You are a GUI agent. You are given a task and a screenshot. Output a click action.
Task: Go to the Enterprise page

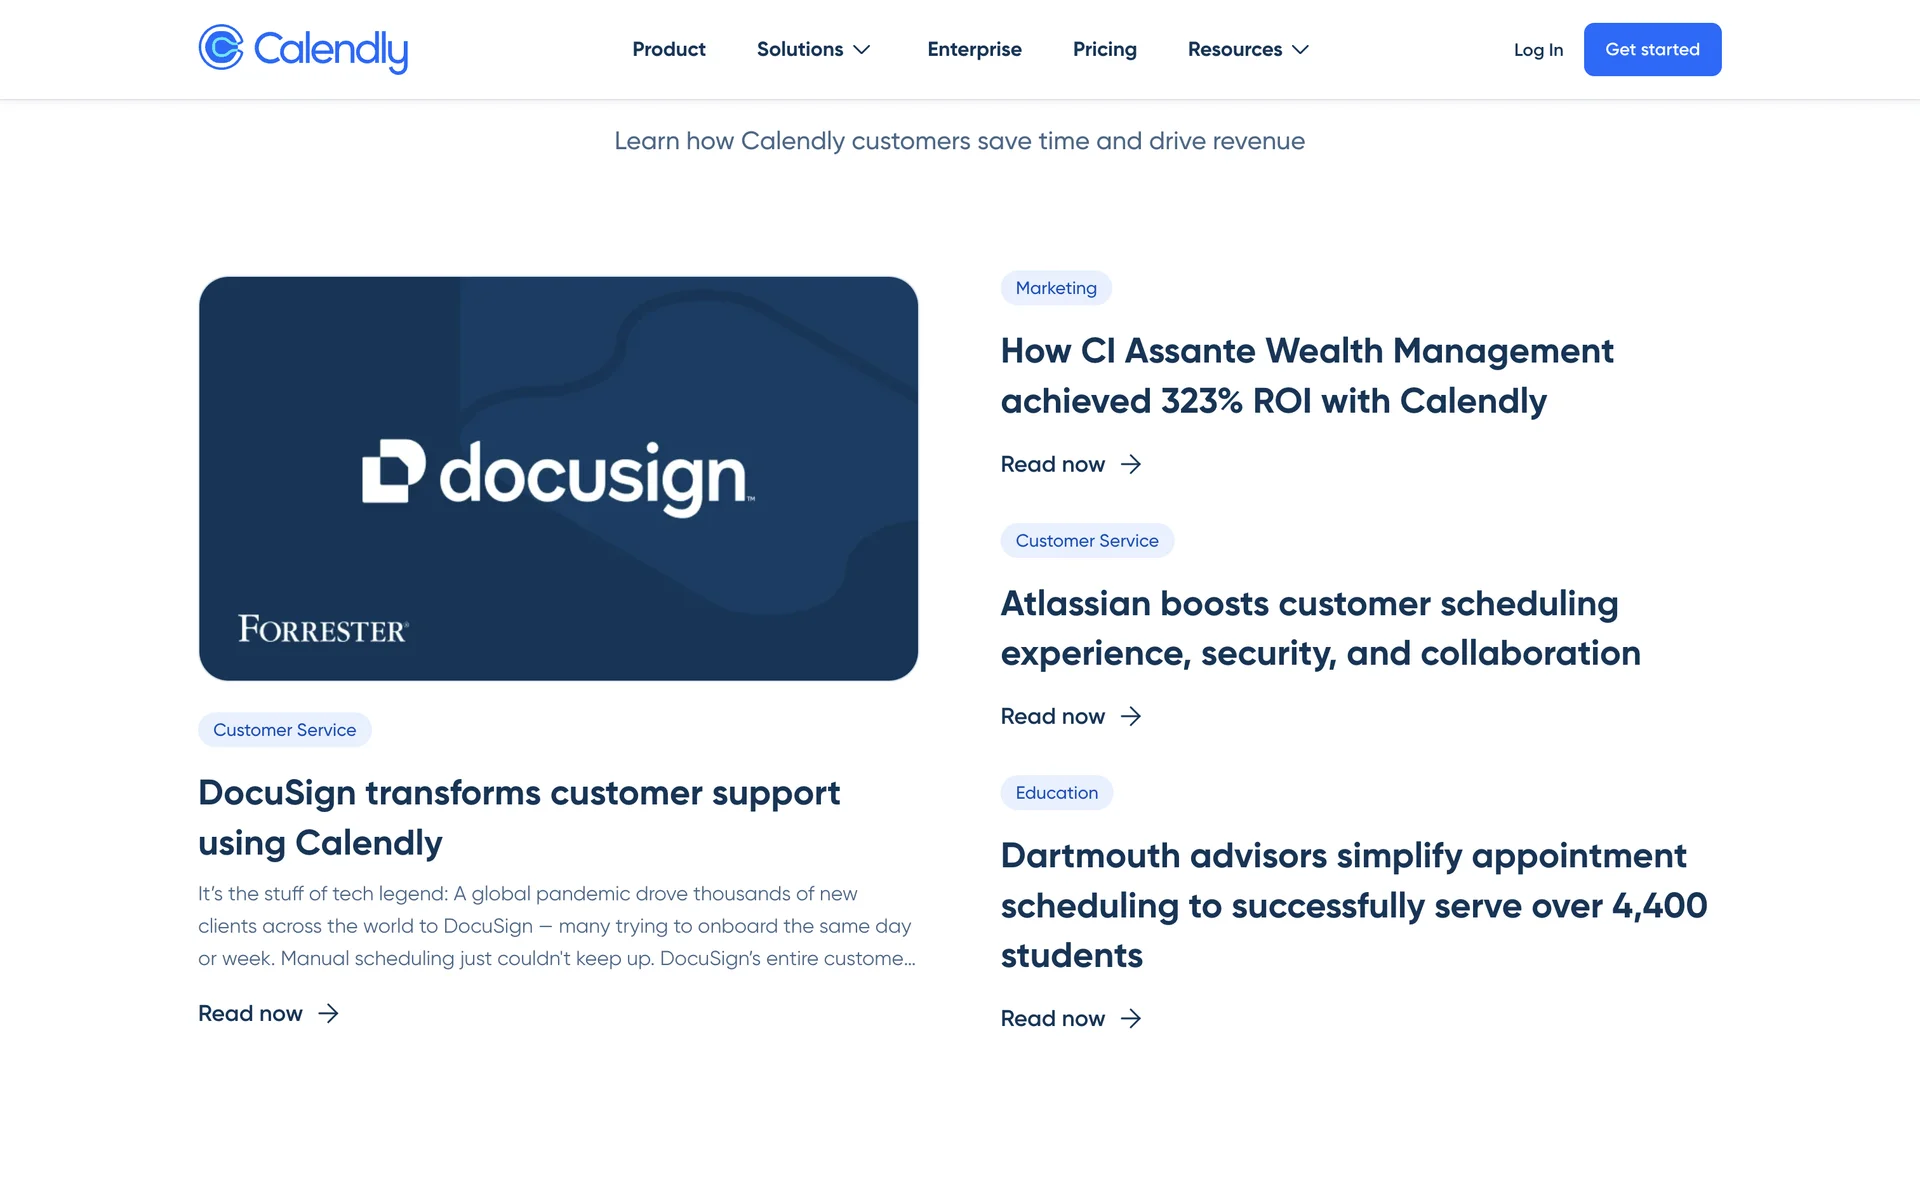pos(974,49)
